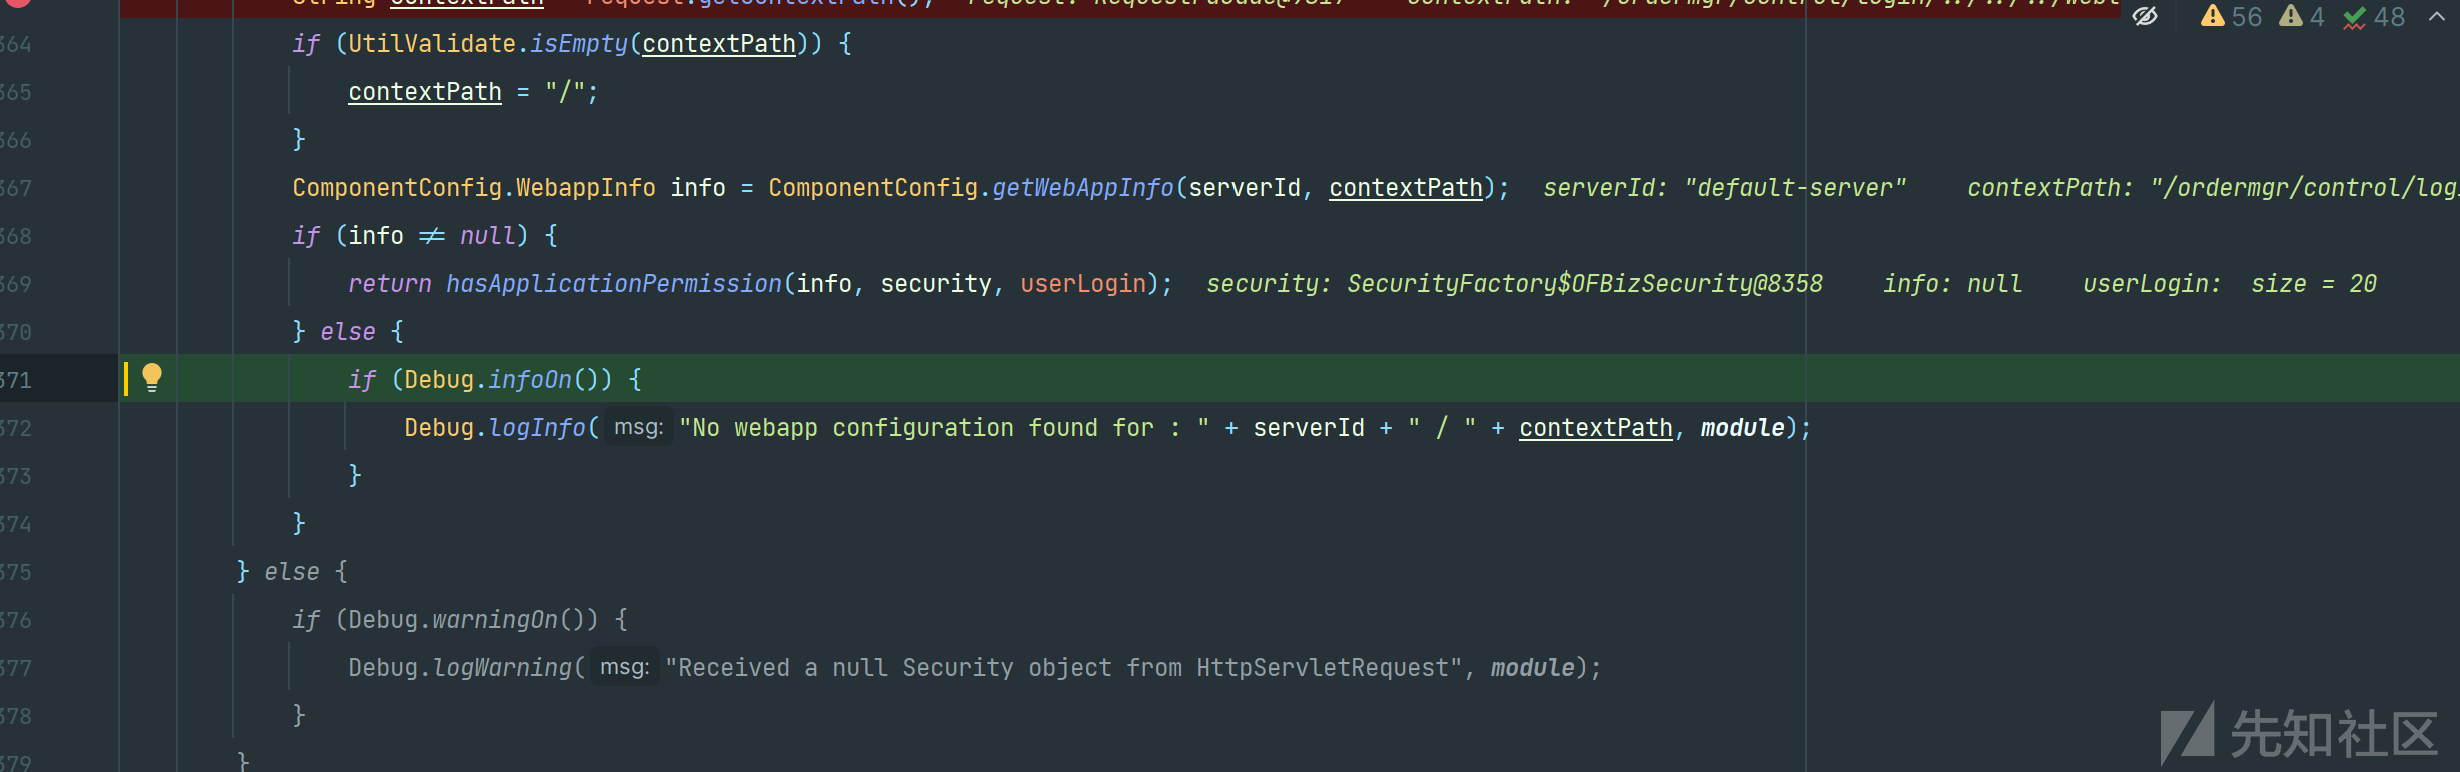
Task: Click the bold module argument in logInfo call
Action: [x=1743, y=428]
